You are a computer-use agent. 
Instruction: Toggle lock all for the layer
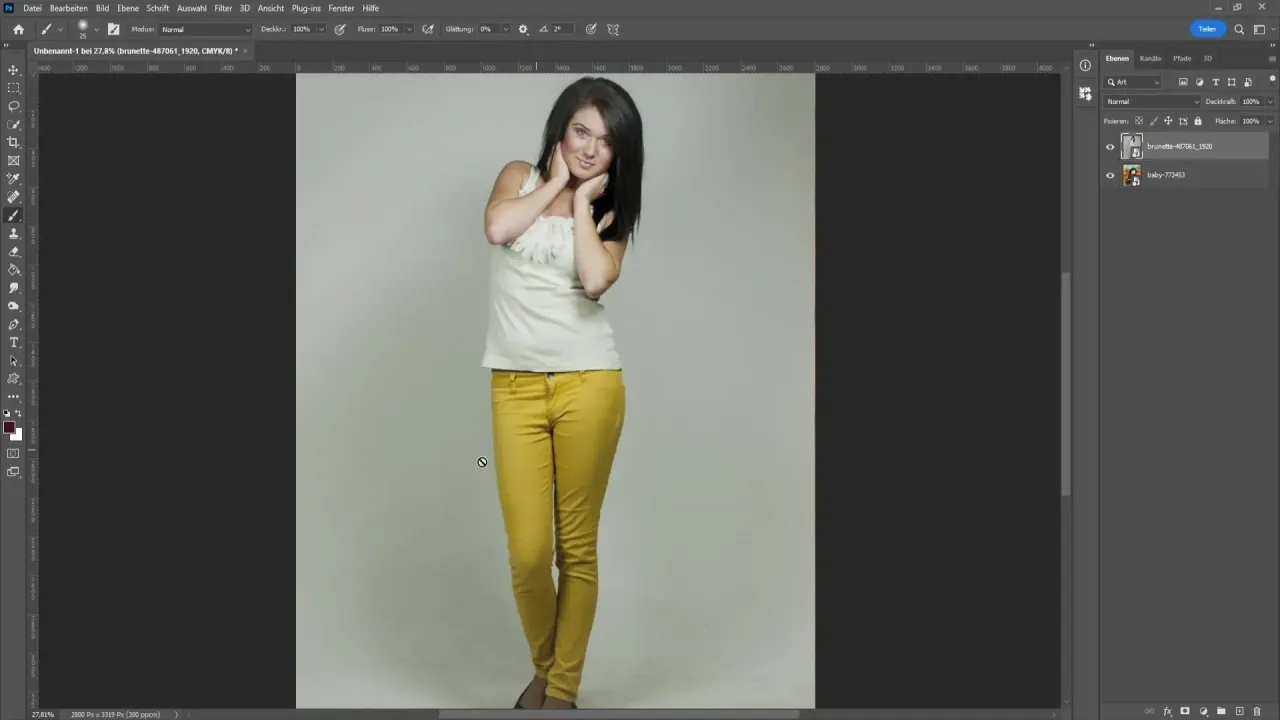(x=1198, y=121)
